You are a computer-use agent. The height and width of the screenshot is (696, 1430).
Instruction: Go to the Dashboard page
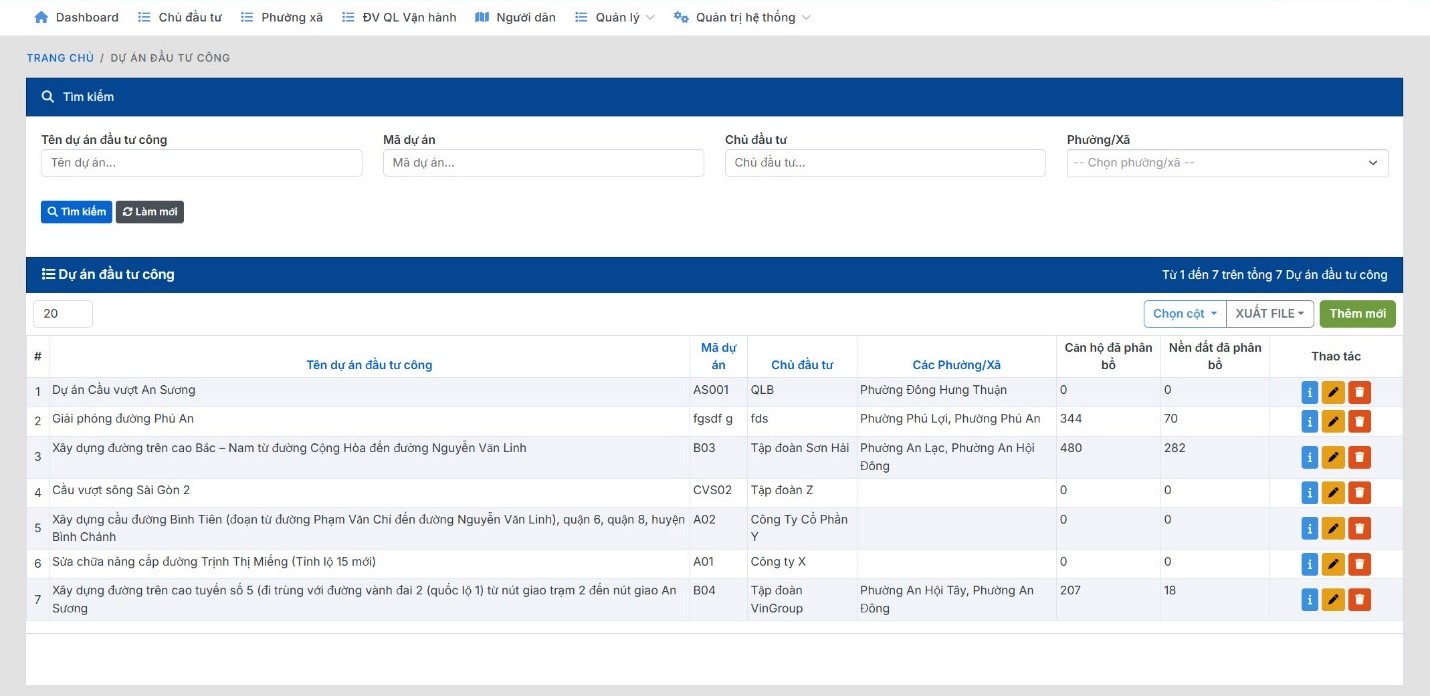76,17
